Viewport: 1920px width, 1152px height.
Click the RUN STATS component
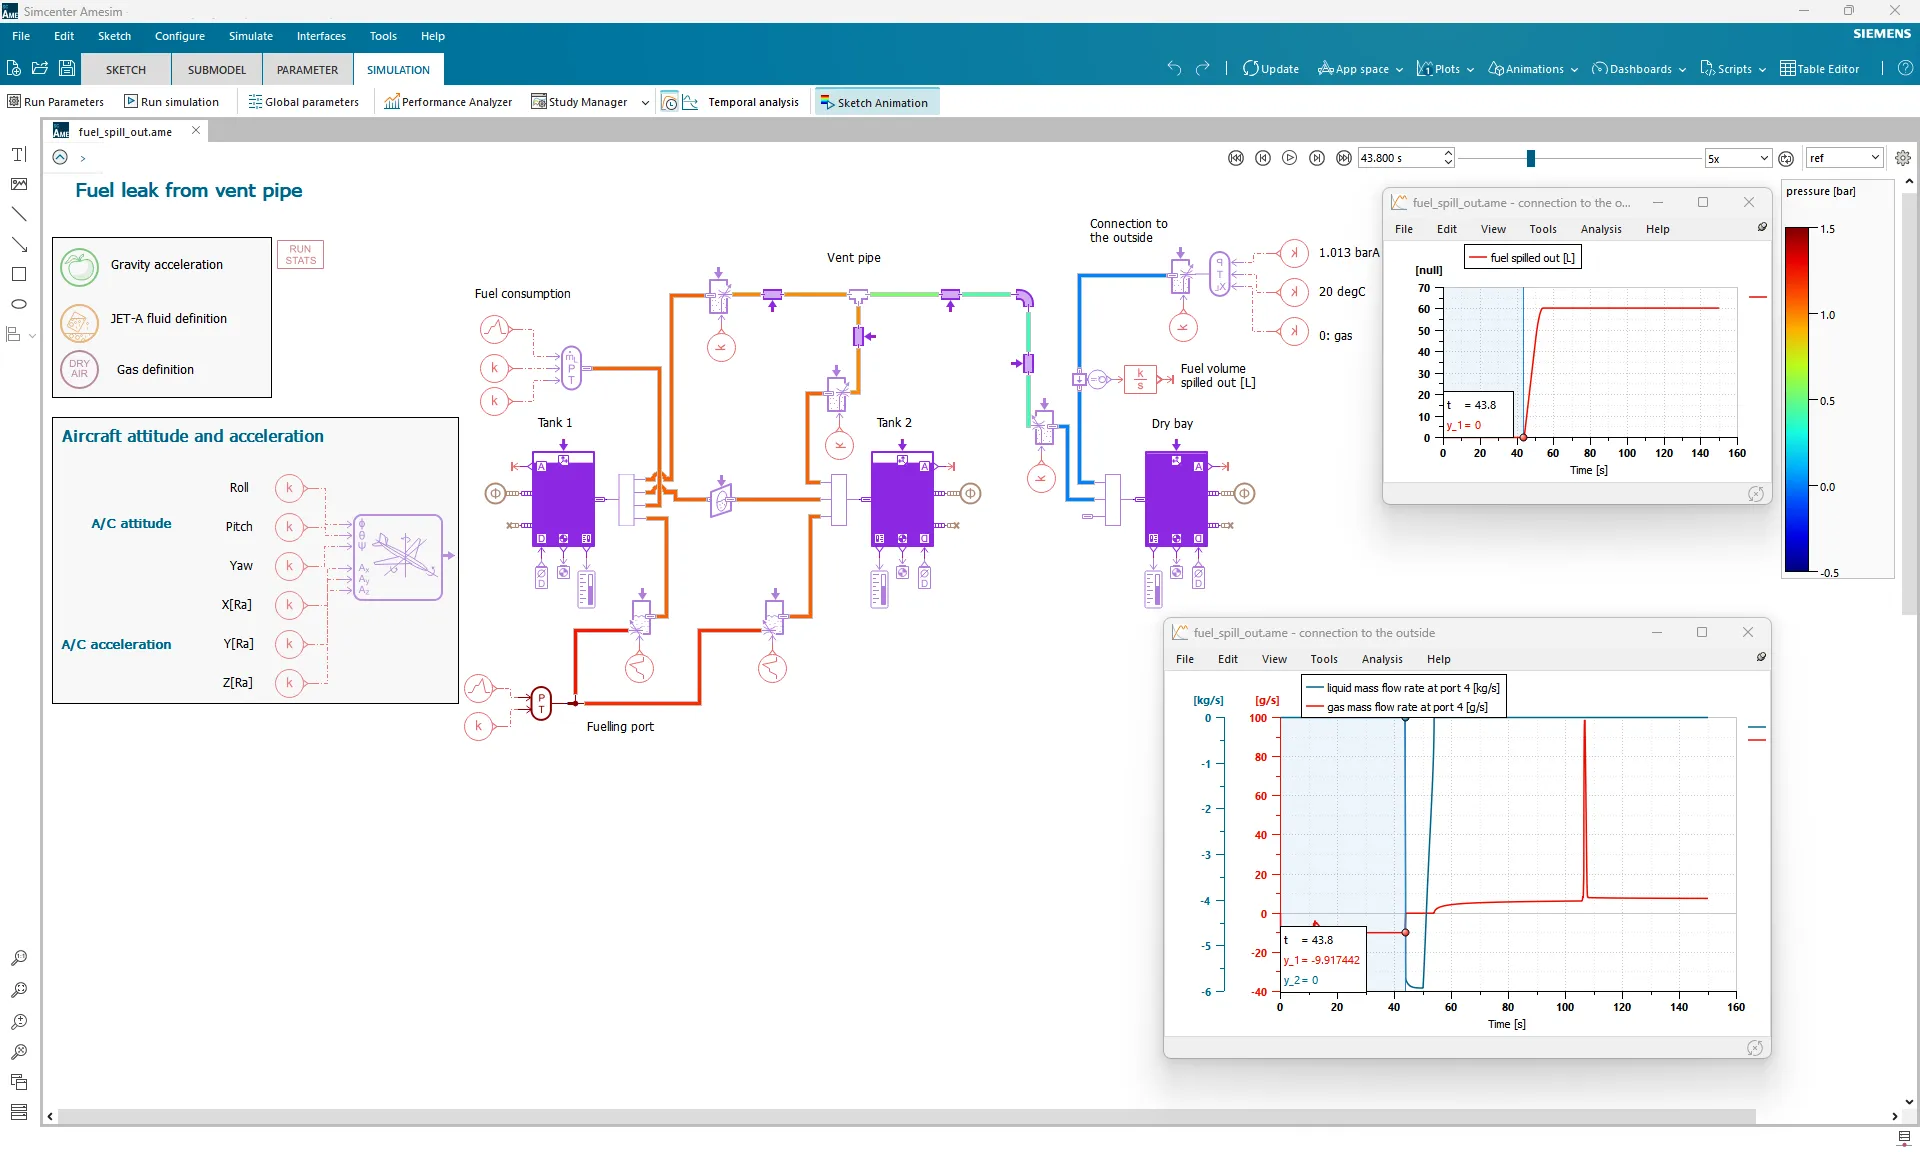coord(300,255)
